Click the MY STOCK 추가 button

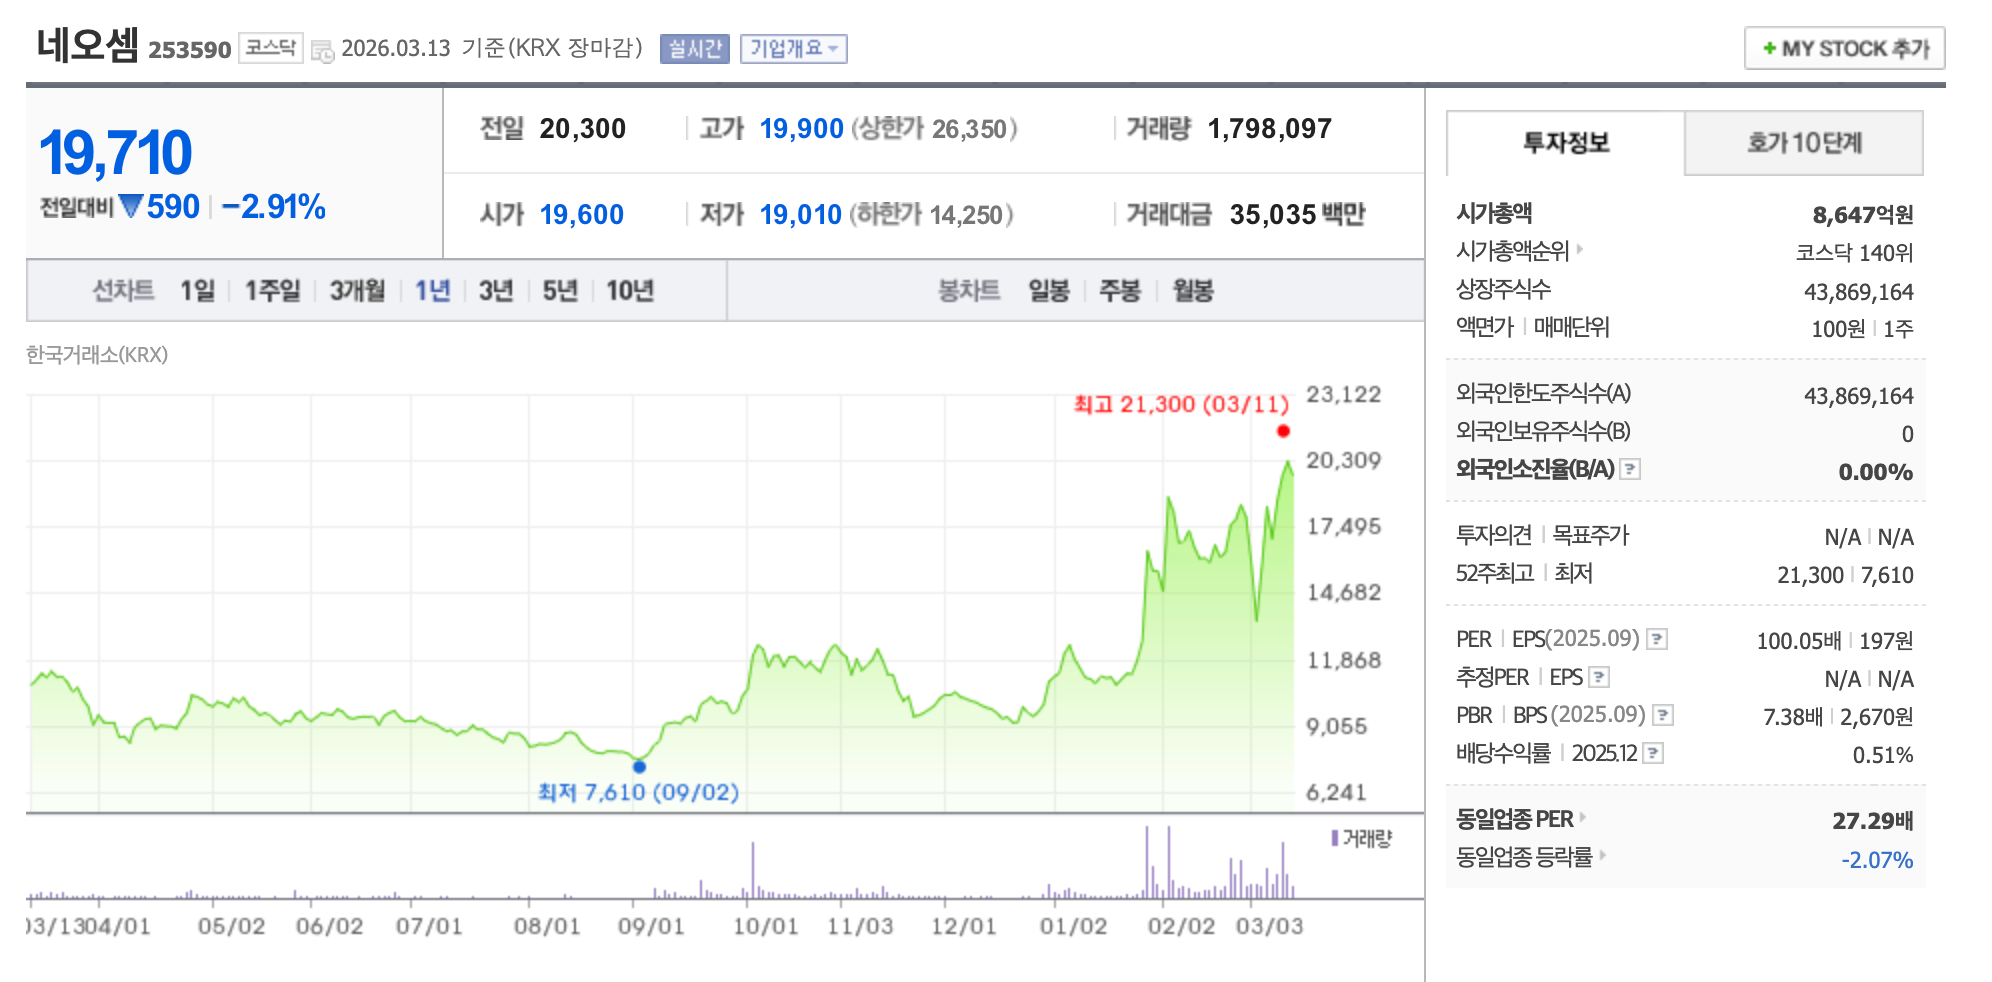pyautogui.click(x=1845, y=48)
